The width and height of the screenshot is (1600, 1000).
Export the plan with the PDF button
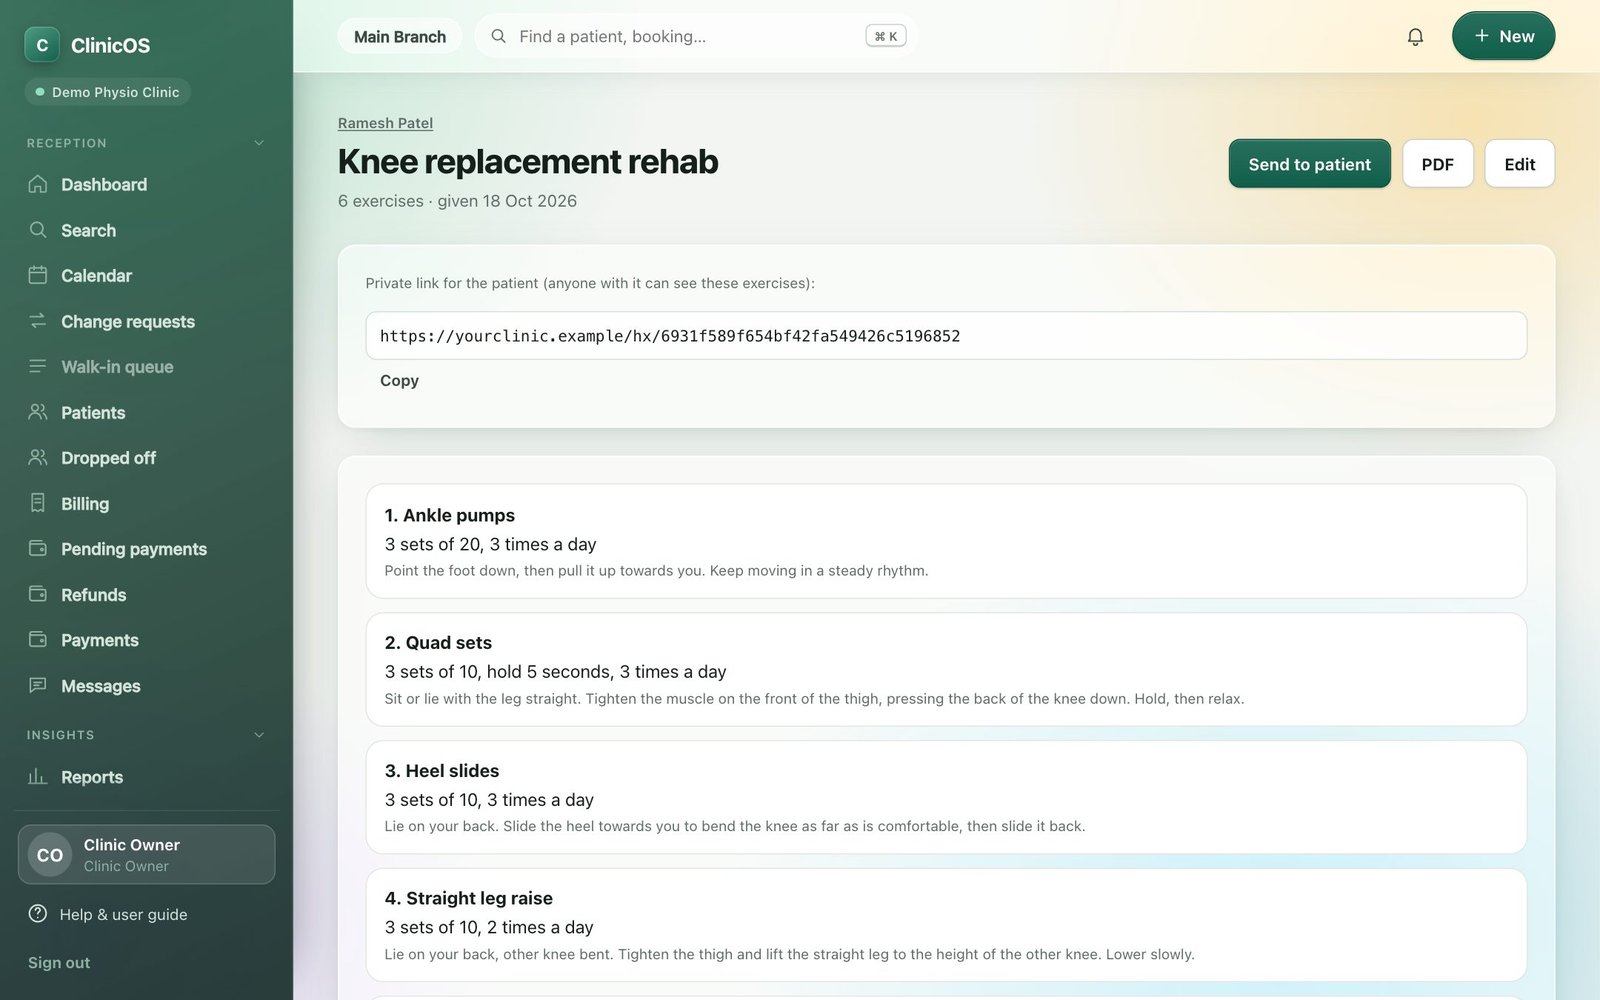1437,164
